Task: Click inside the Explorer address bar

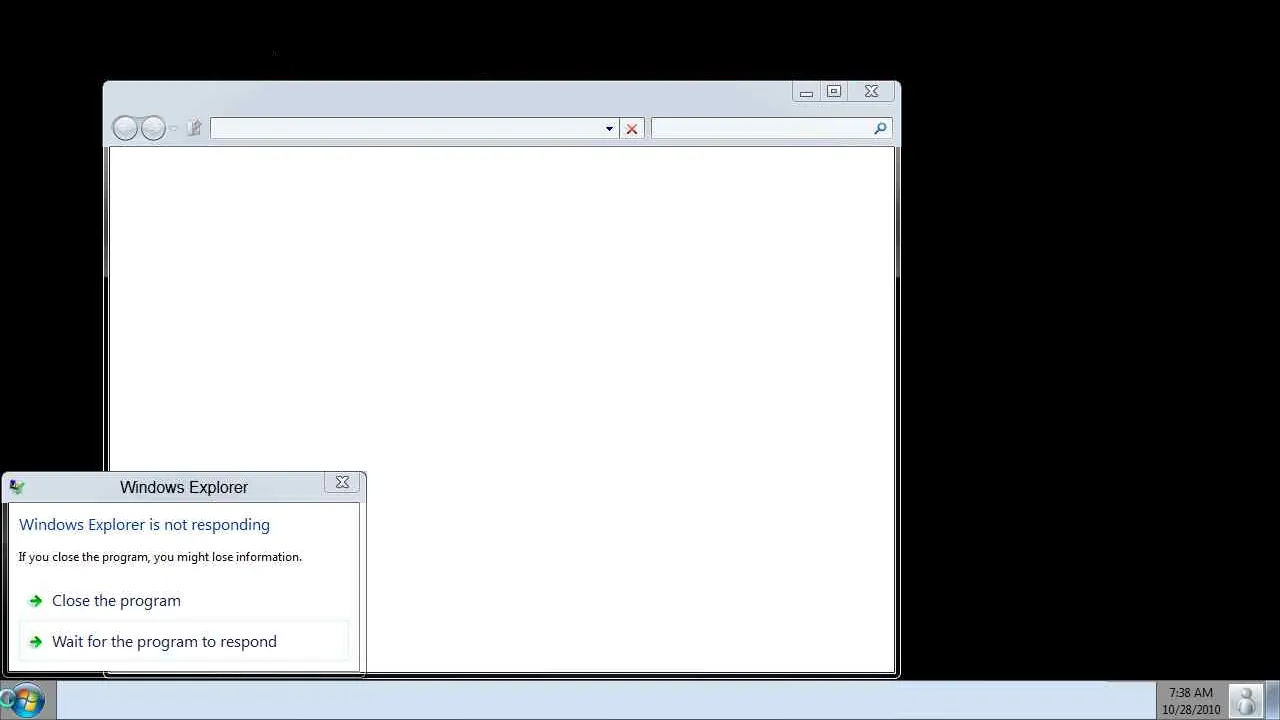Action: 406,128
